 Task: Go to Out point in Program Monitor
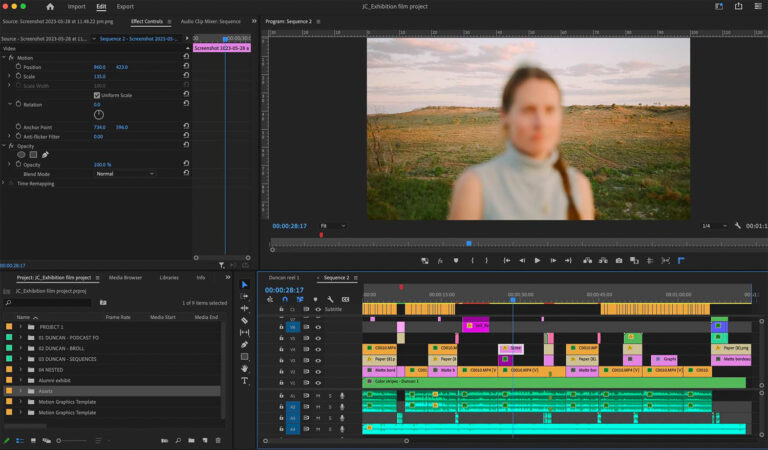click(x=568, y=261)
